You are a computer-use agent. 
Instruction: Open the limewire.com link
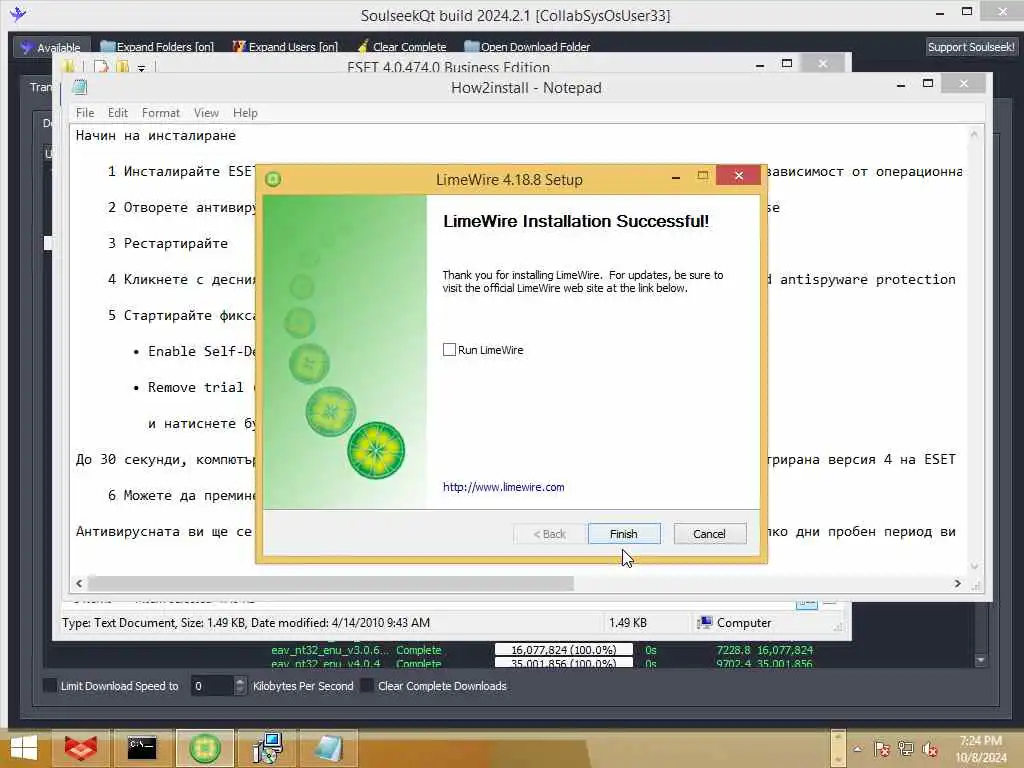pos(504,487)
